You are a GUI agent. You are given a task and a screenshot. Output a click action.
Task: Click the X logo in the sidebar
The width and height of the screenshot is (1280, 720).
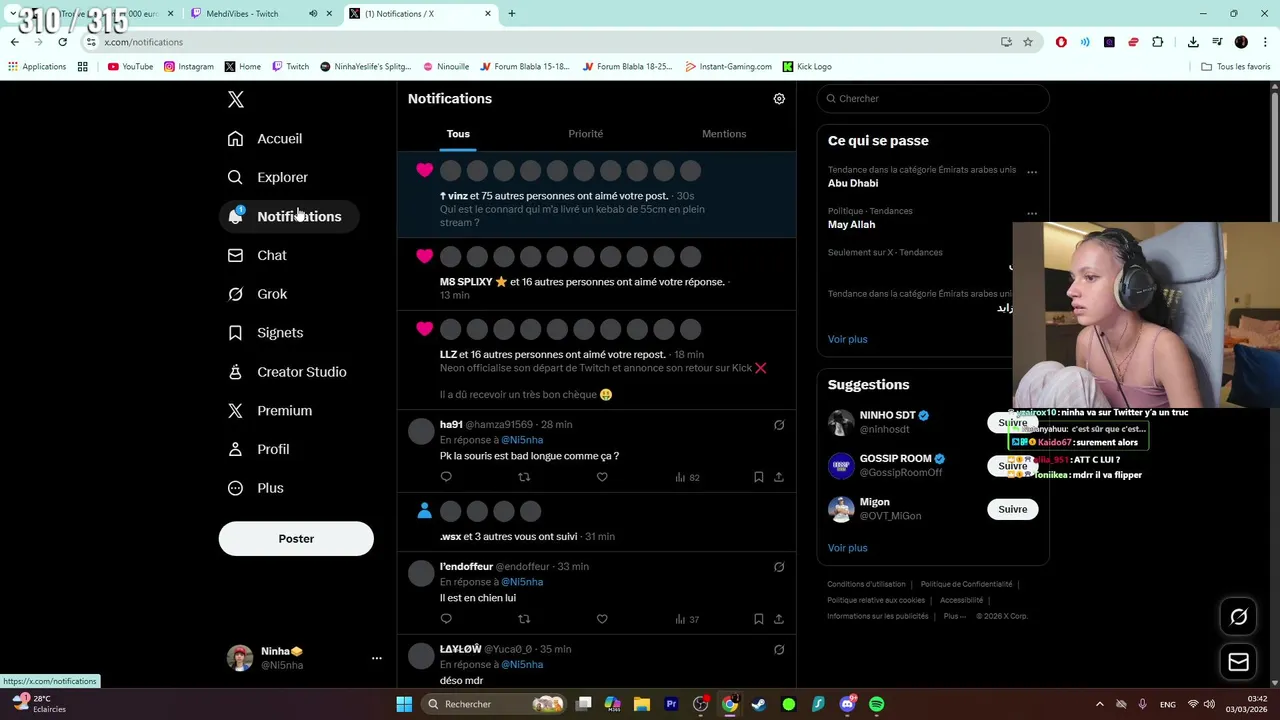click(x=236, y=99)
